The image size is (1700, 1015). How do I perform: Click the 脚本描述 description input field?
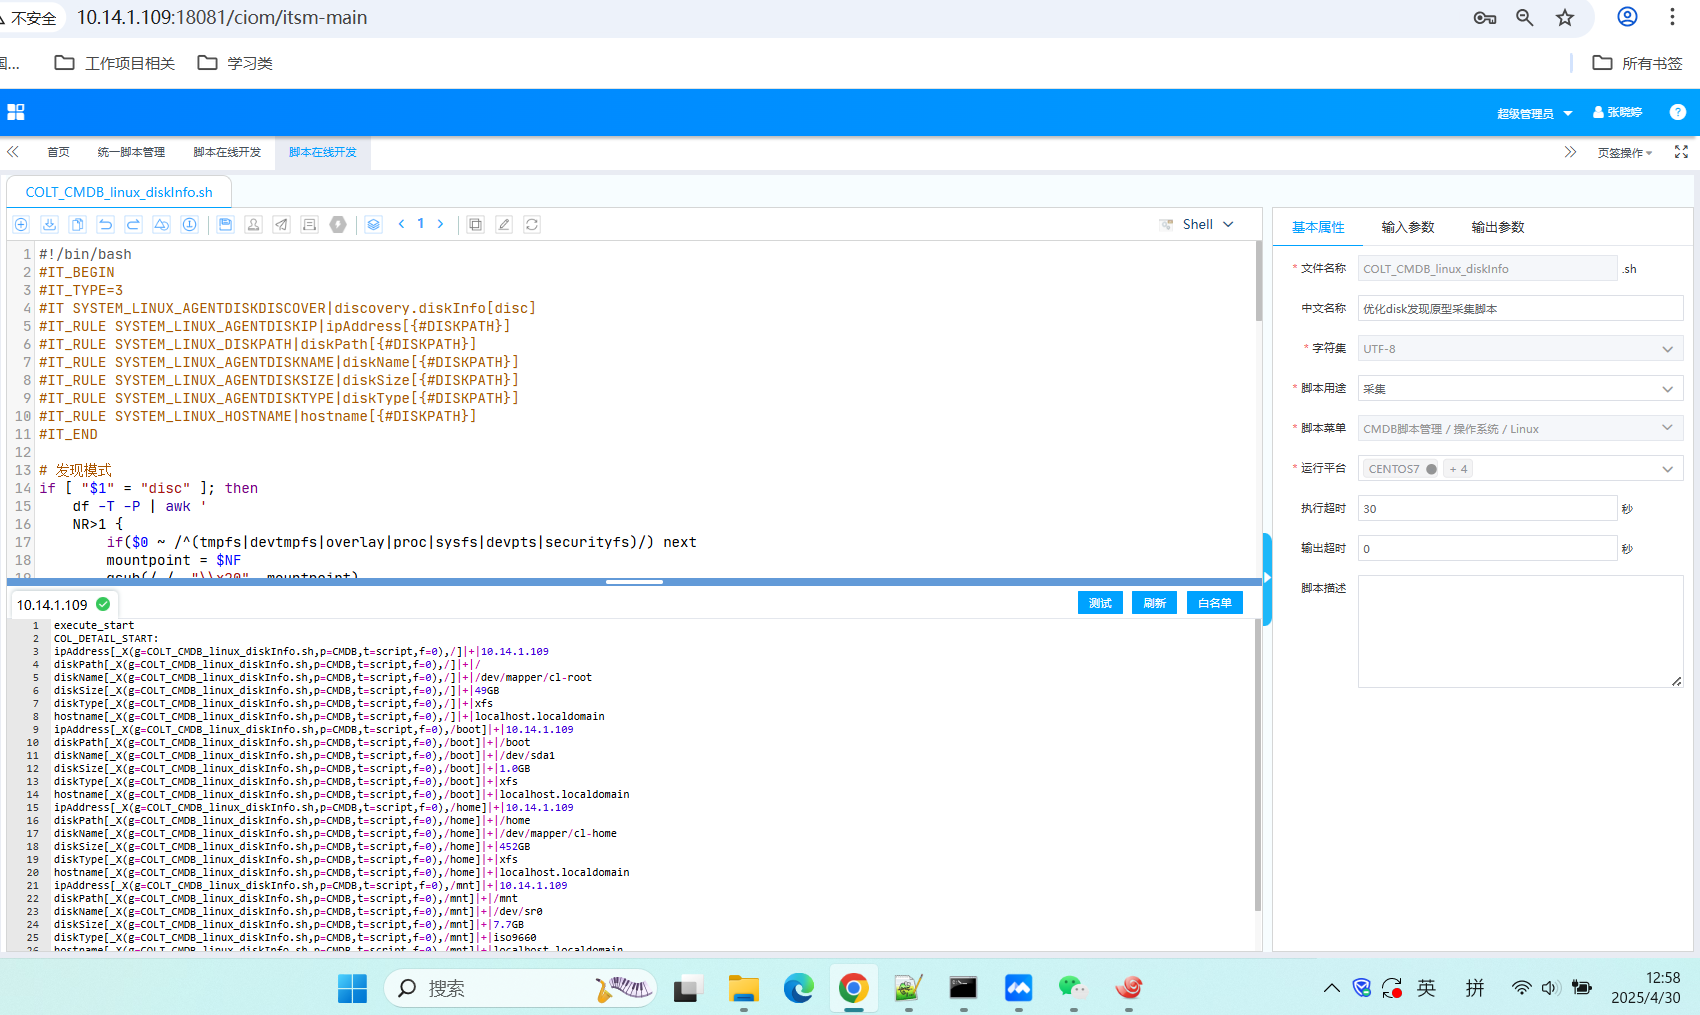1518,630
